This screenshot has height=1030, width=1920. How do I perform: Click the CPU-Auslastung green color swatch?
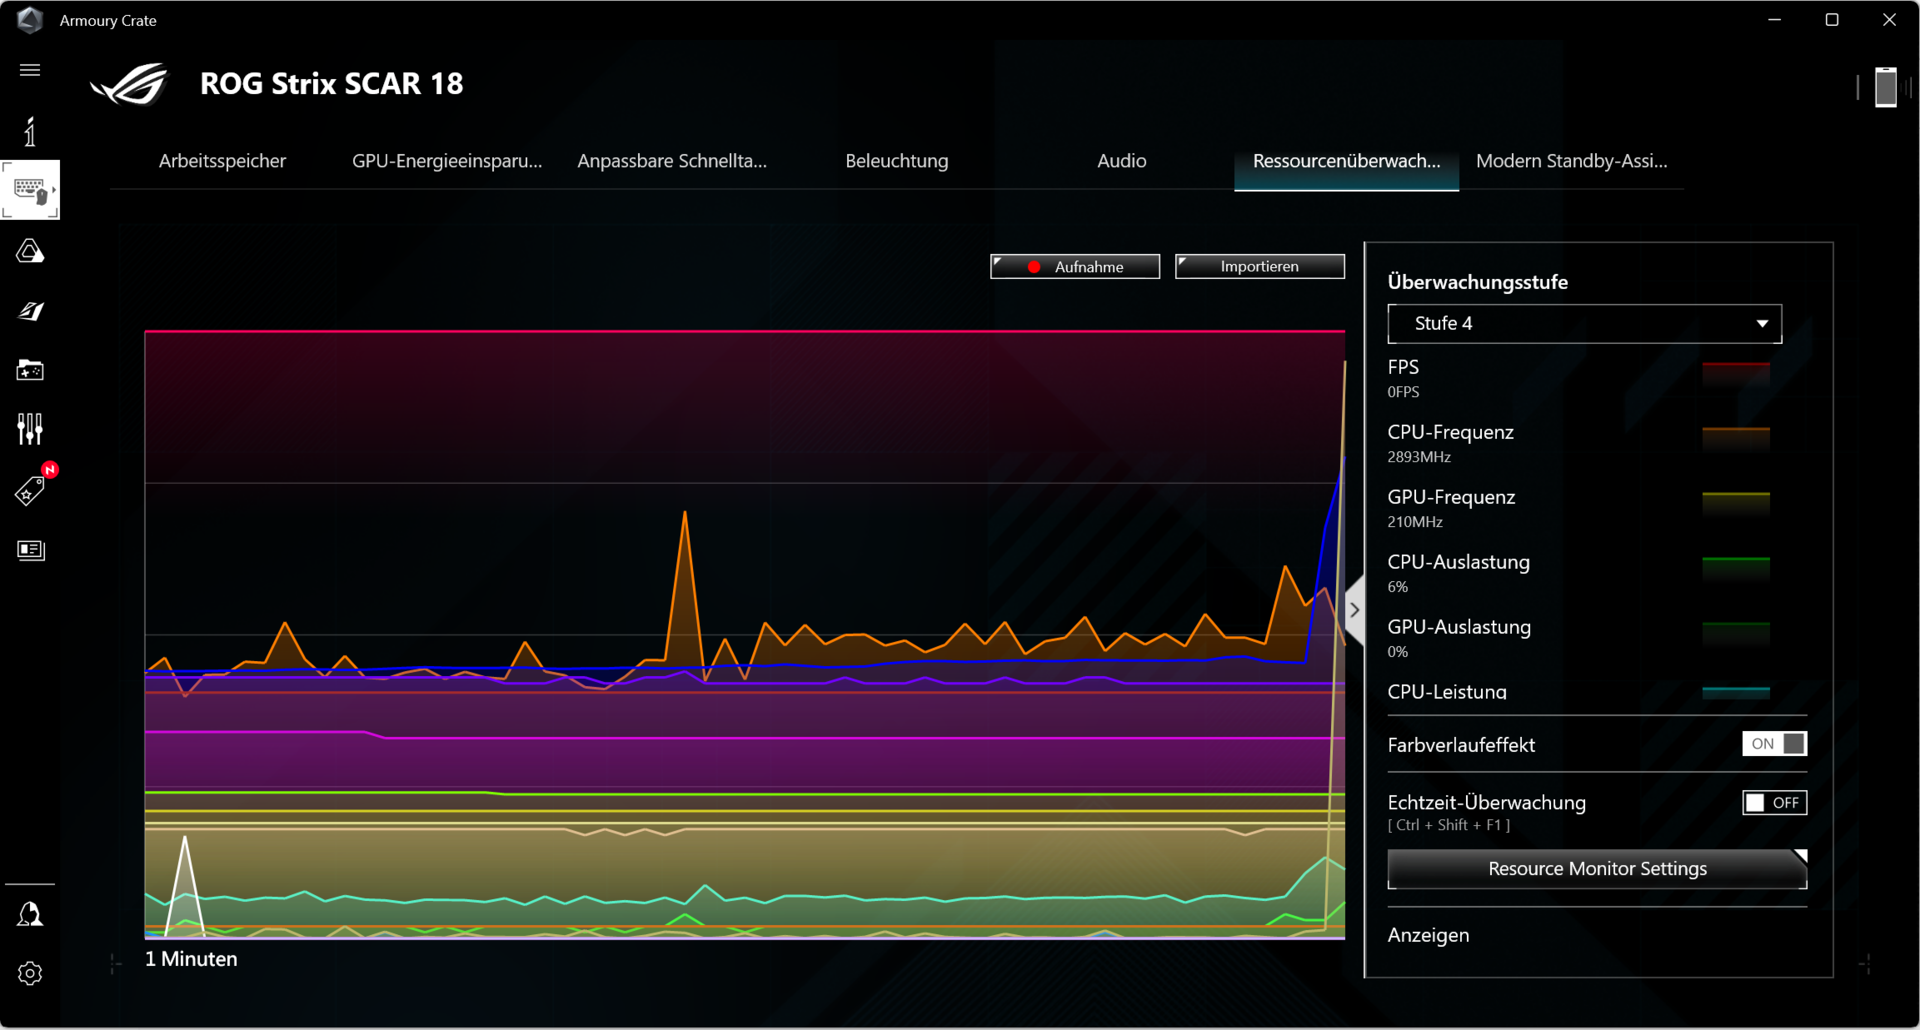1736,569
